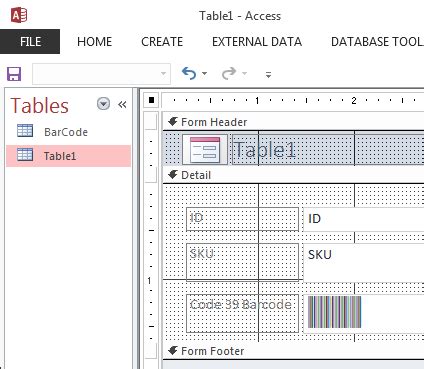Click the ID text box field
Screen dimensions: 424x369
tap(364, 219)
